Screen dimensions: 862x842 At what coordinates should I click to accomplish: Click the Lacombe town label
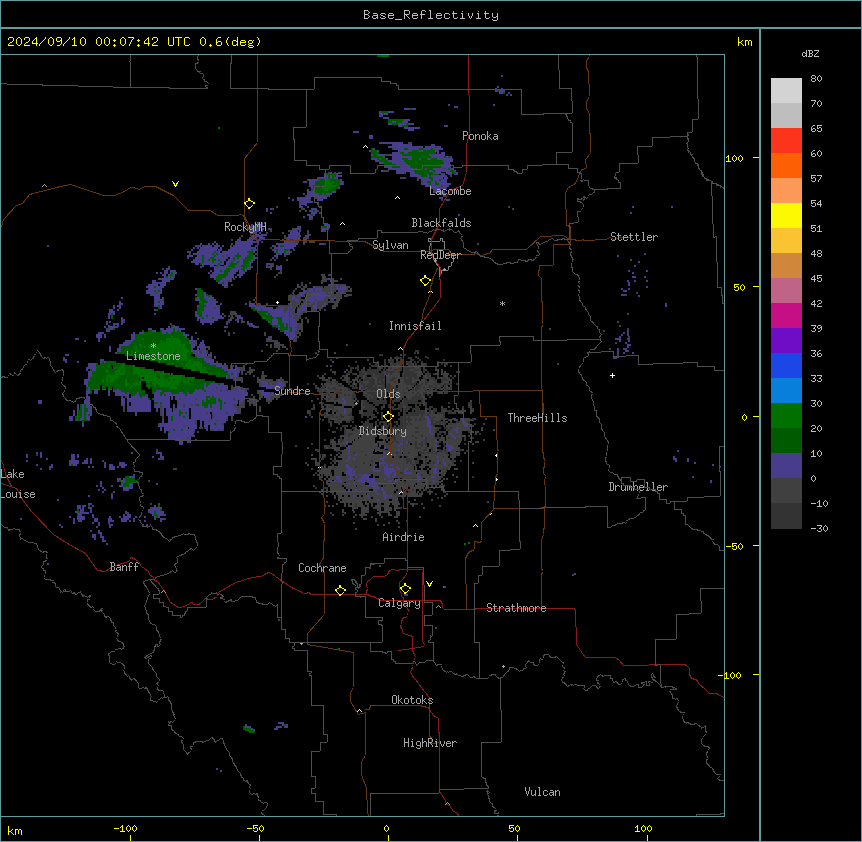pos(450,191)
